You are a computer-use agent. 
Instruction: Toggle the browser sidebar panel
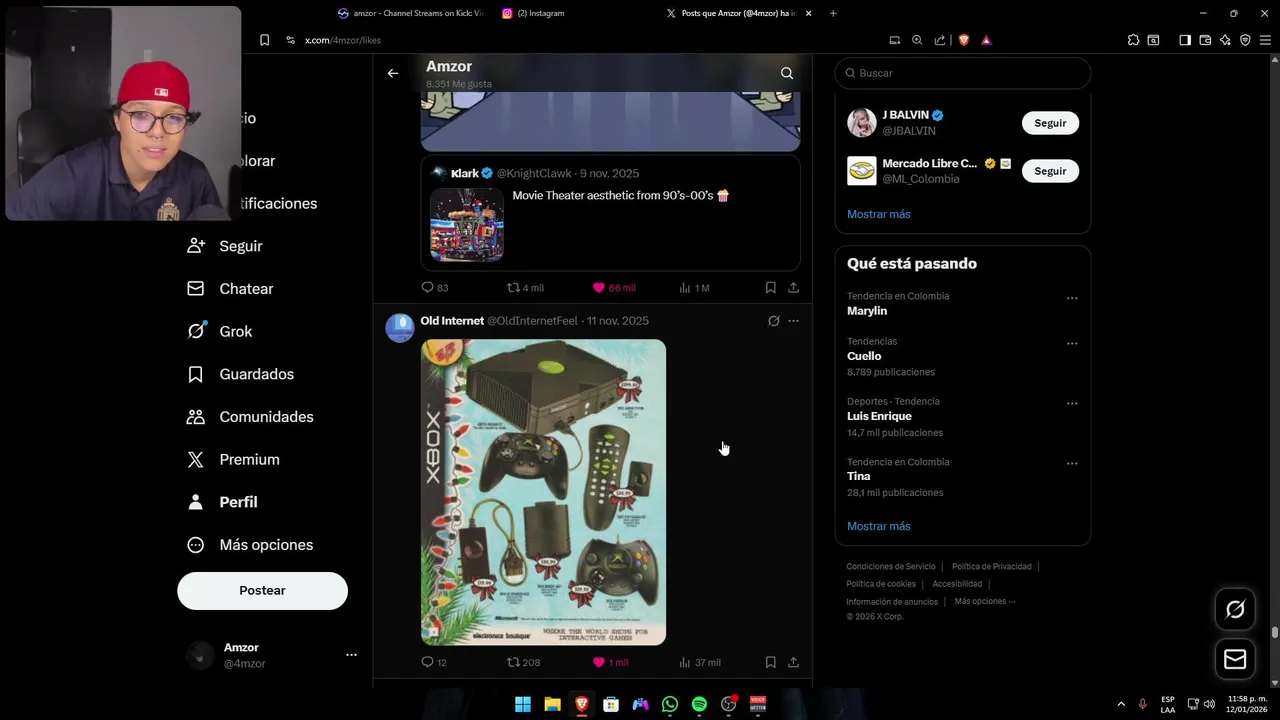click(x=1185, y=40)
